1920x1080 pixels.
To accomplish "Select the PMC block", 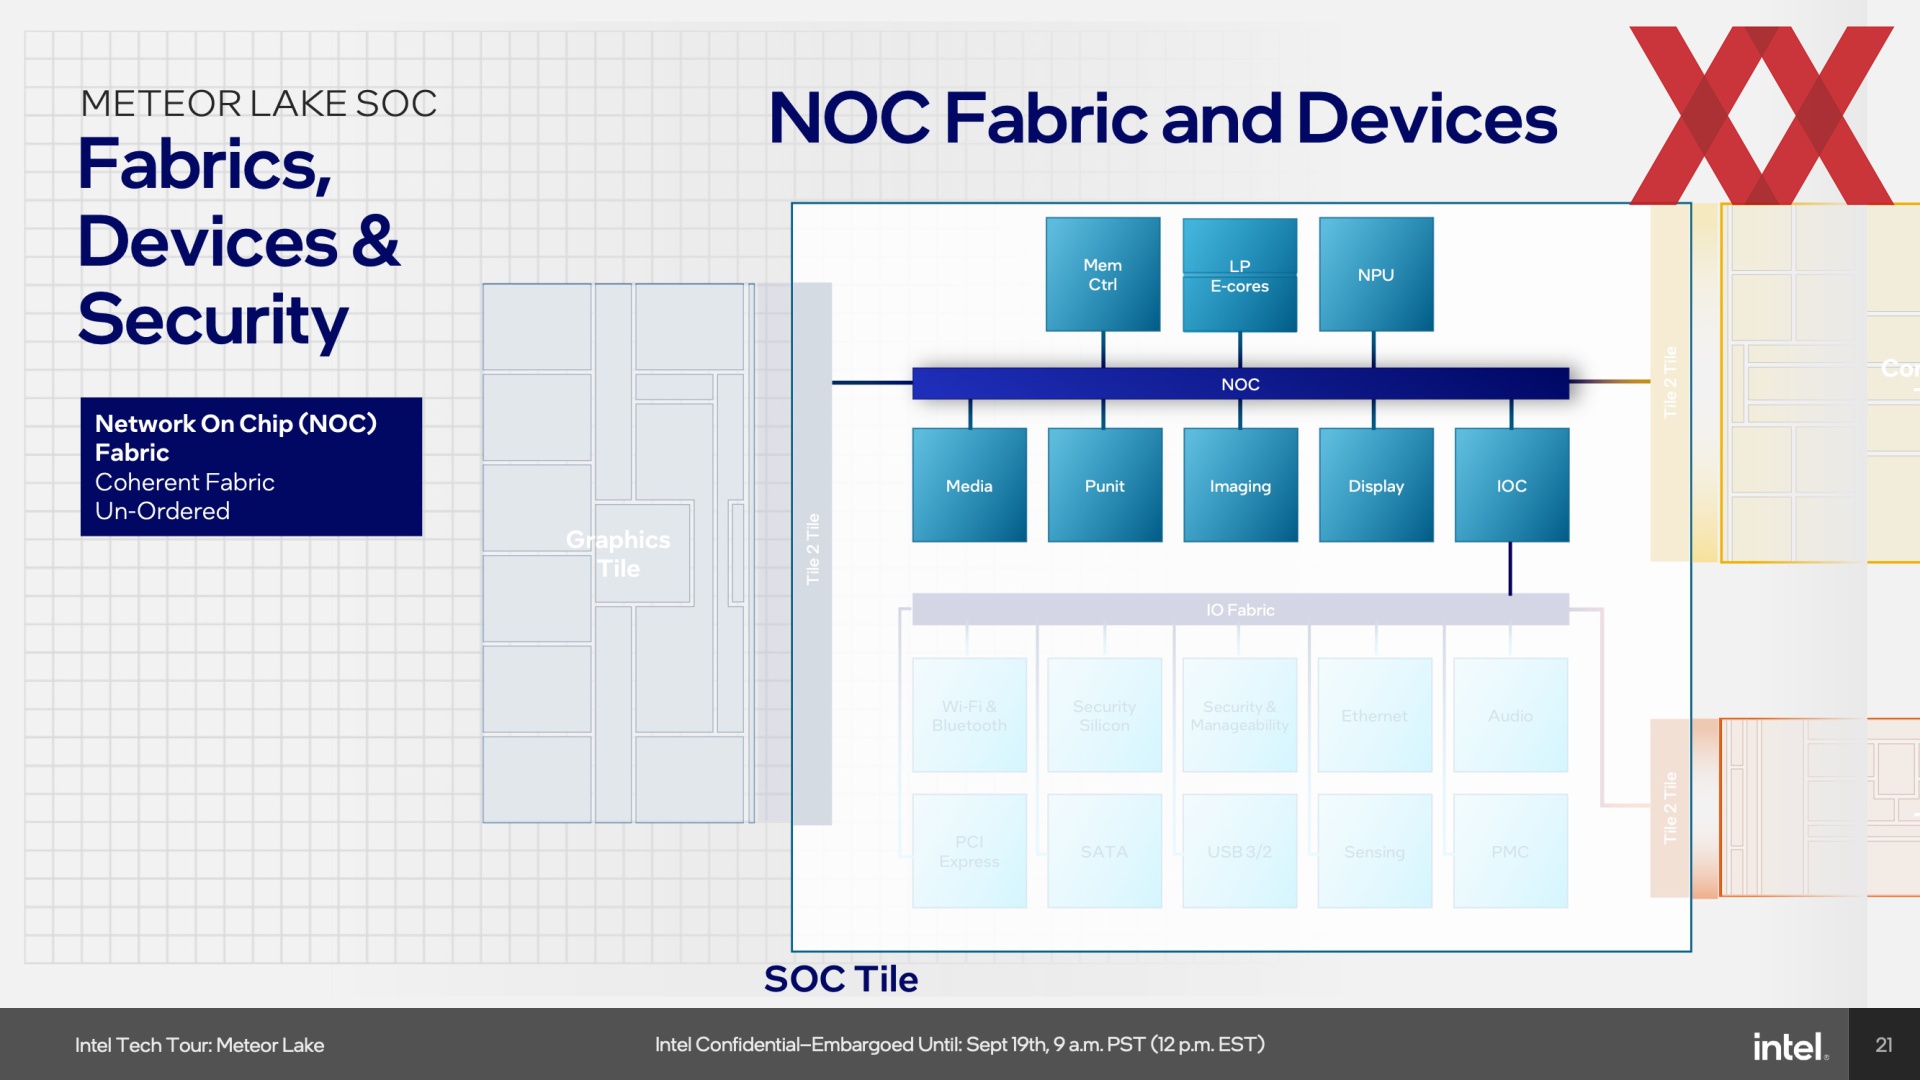I will tap(1511, 851).
